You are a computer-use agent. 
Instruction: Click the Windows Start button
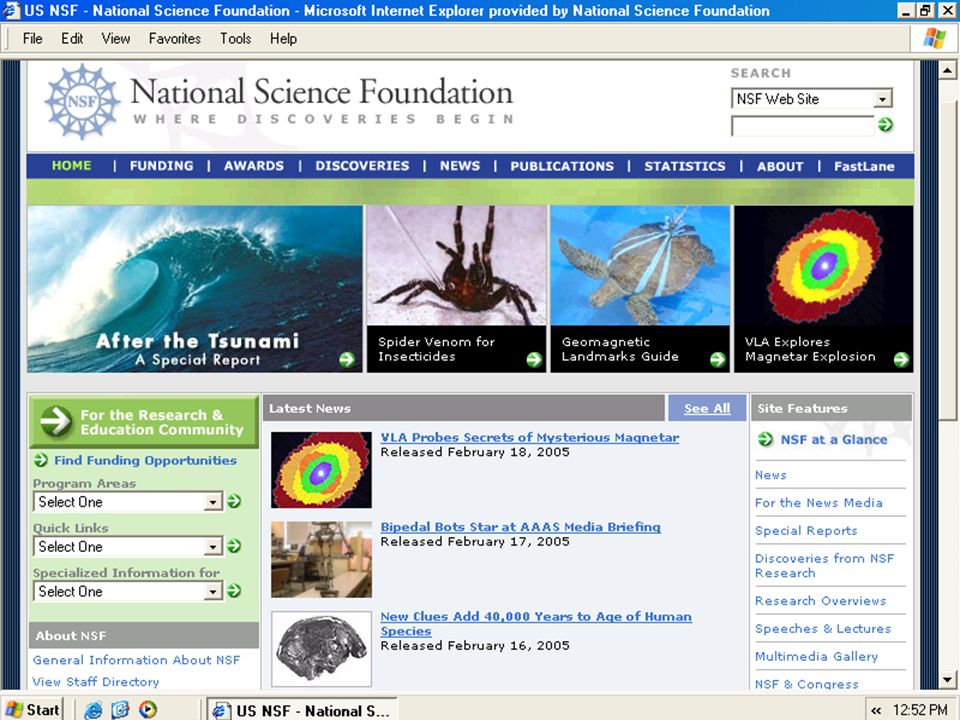click(x=32, y=710)
